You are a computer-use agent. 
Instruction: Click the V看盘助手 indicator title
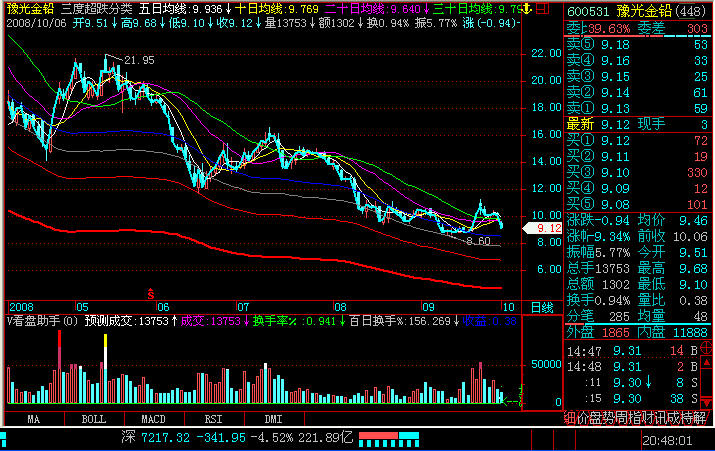(42, 321)
